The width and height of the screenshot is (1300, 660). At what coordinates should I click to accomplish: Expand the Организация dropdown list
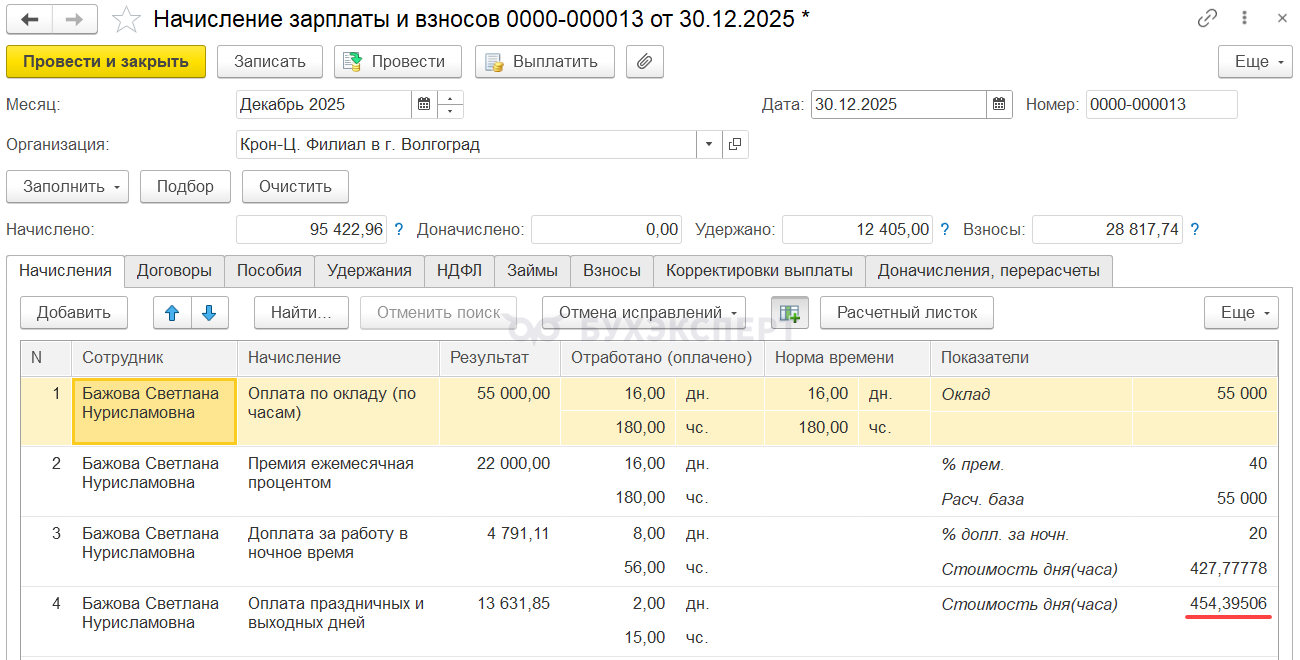[709, 145]
